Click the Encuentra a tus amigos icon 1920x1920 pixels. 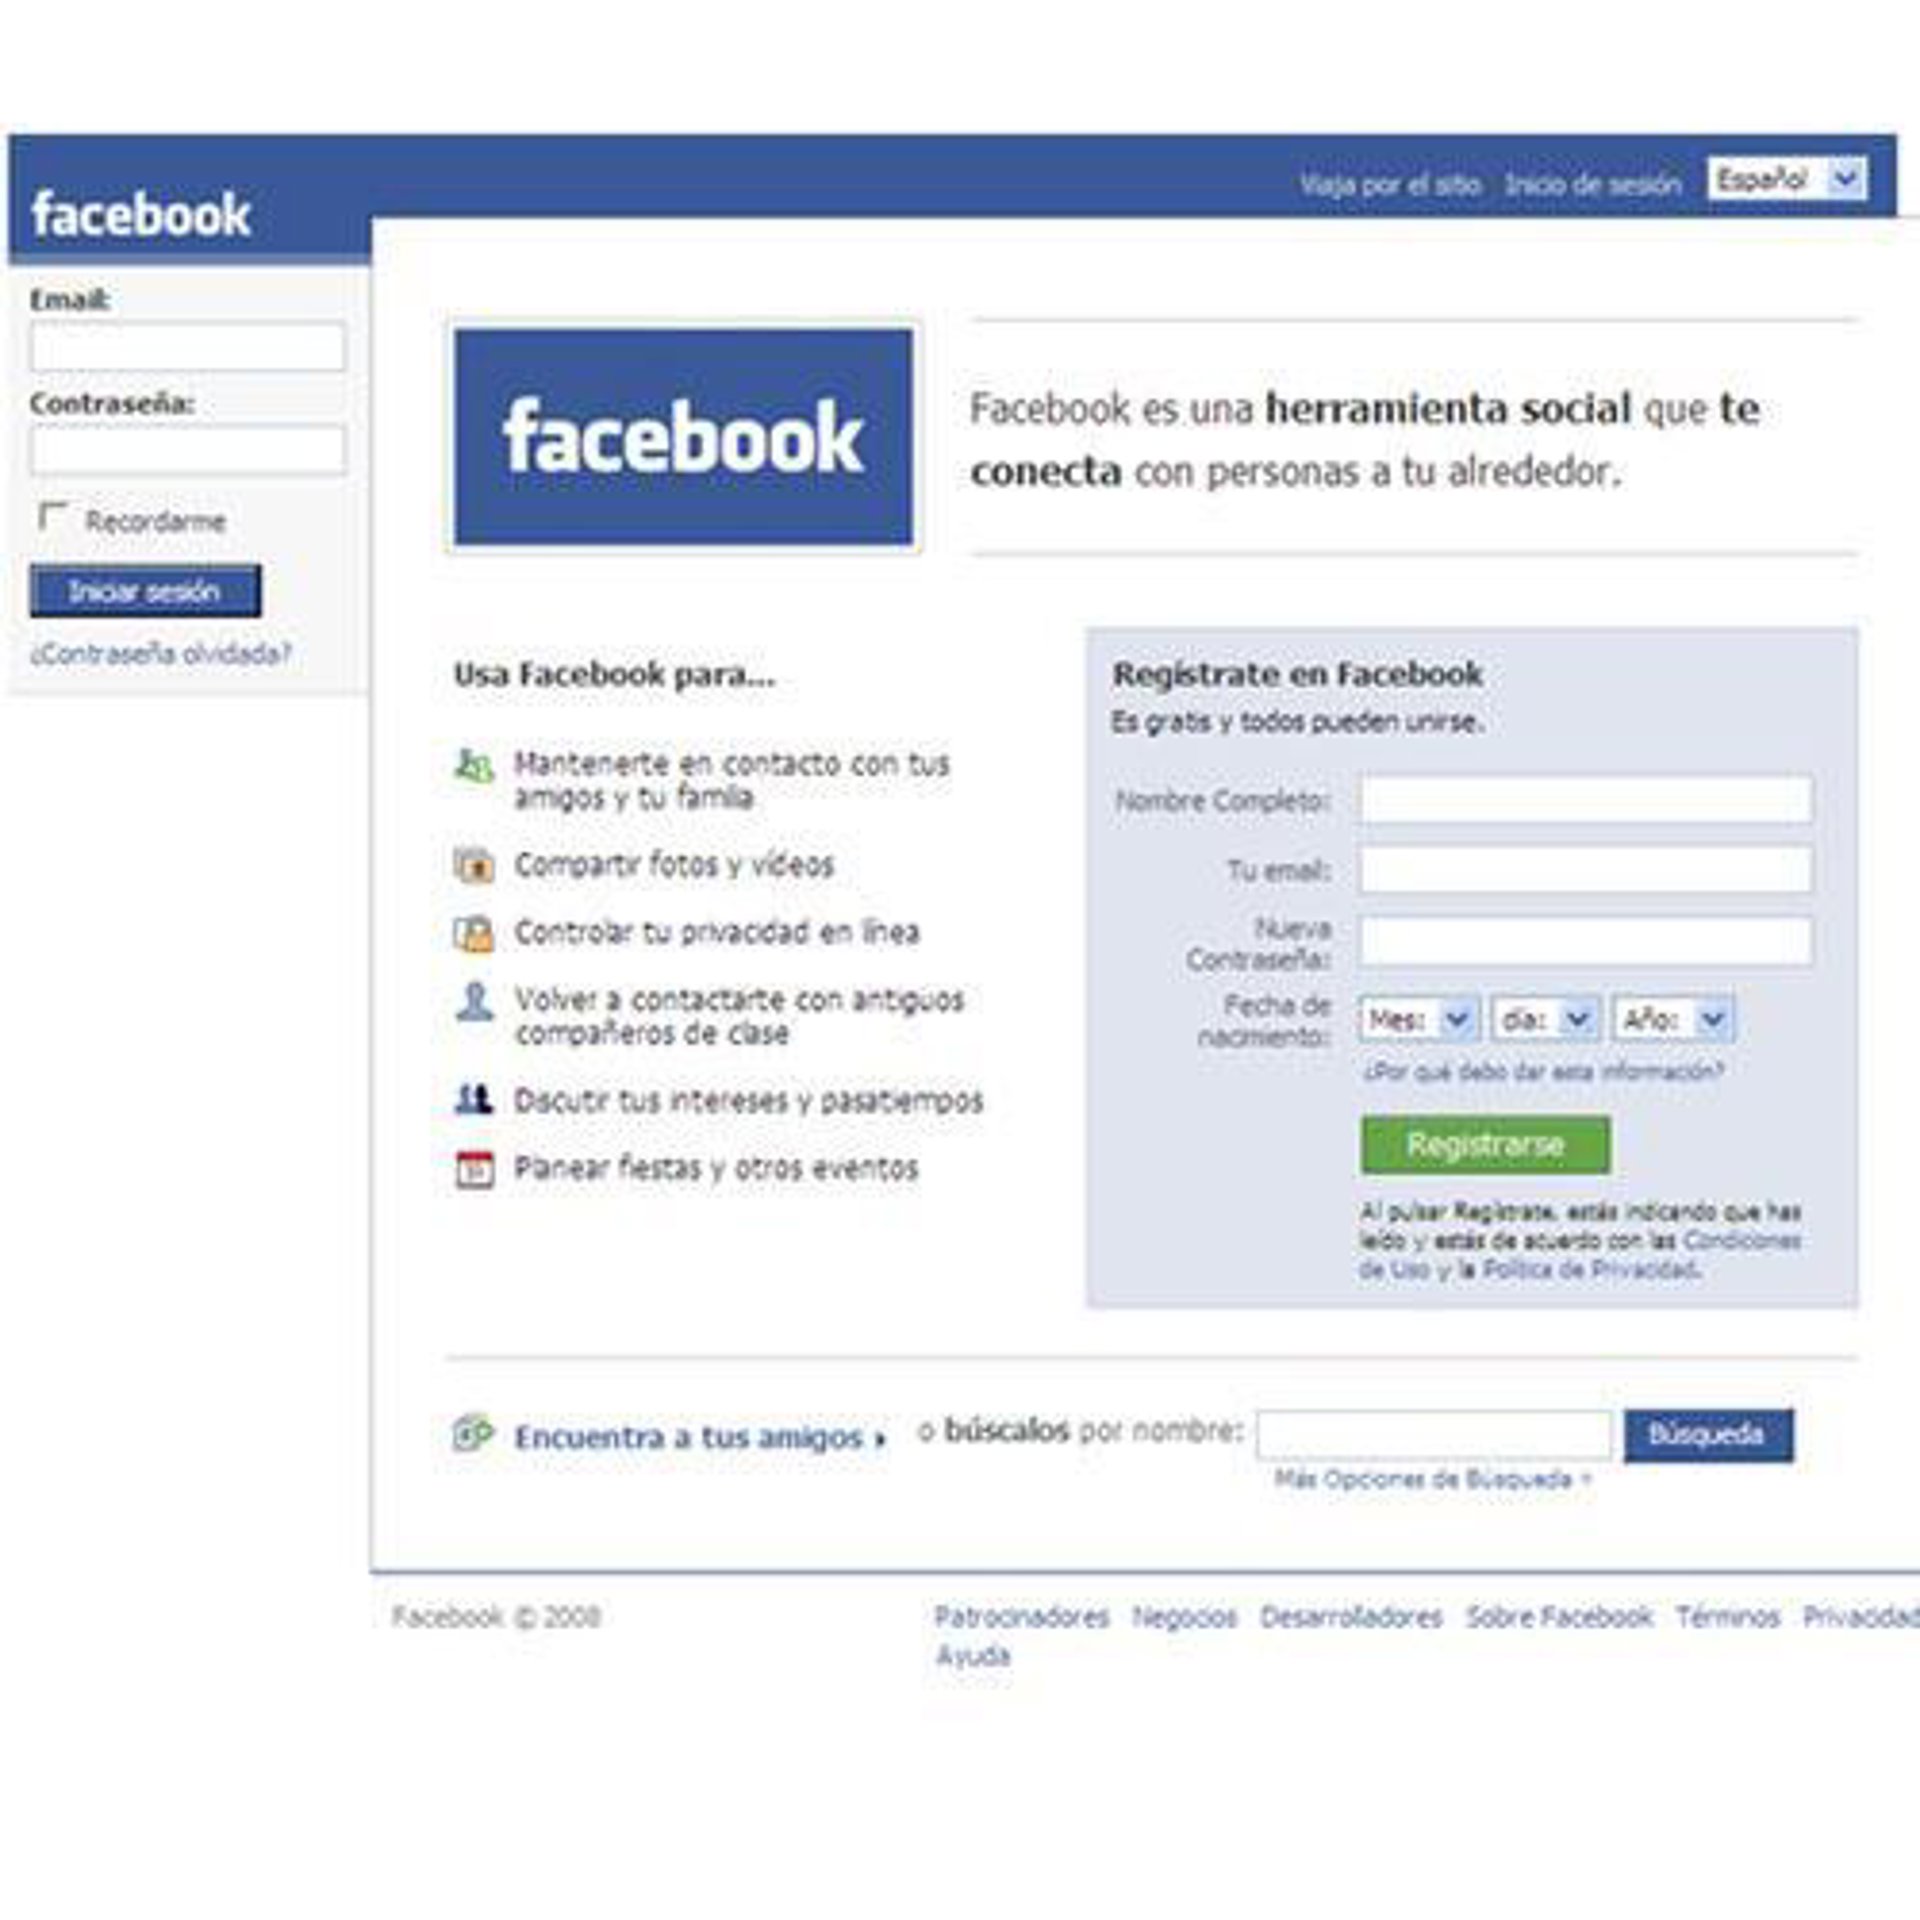[x=473, y=1434]
